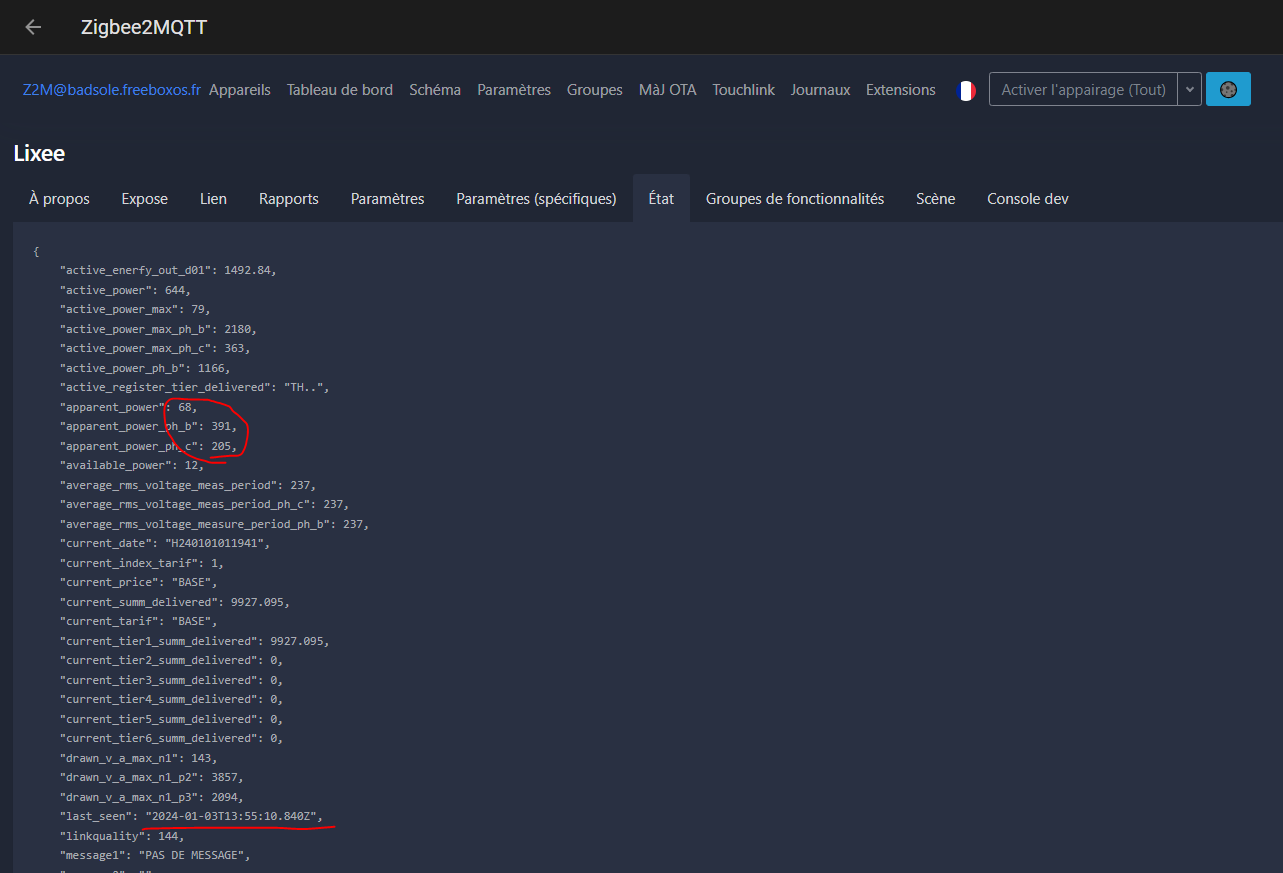Switch to Paramètres (spécifiques) tab

(x=536, y=198)
